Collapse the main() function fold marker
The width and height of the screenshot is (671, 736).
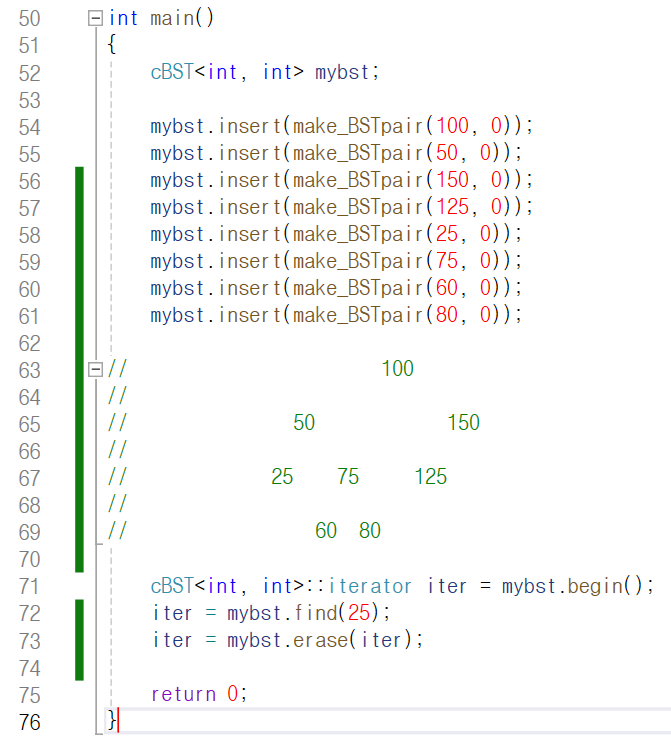click(x=95, y=18)
